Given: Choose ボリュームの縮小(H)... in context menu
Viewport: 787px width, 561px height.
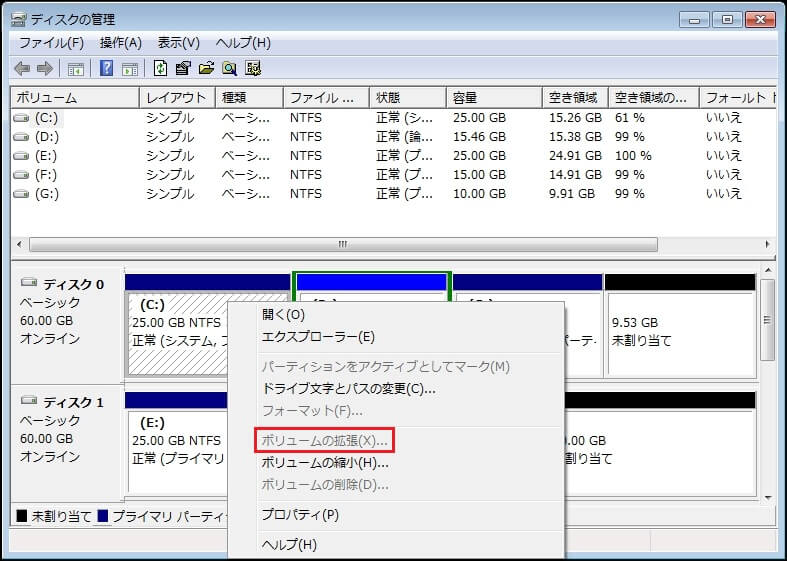Looking at the screenshot, I should pos(325,463).
